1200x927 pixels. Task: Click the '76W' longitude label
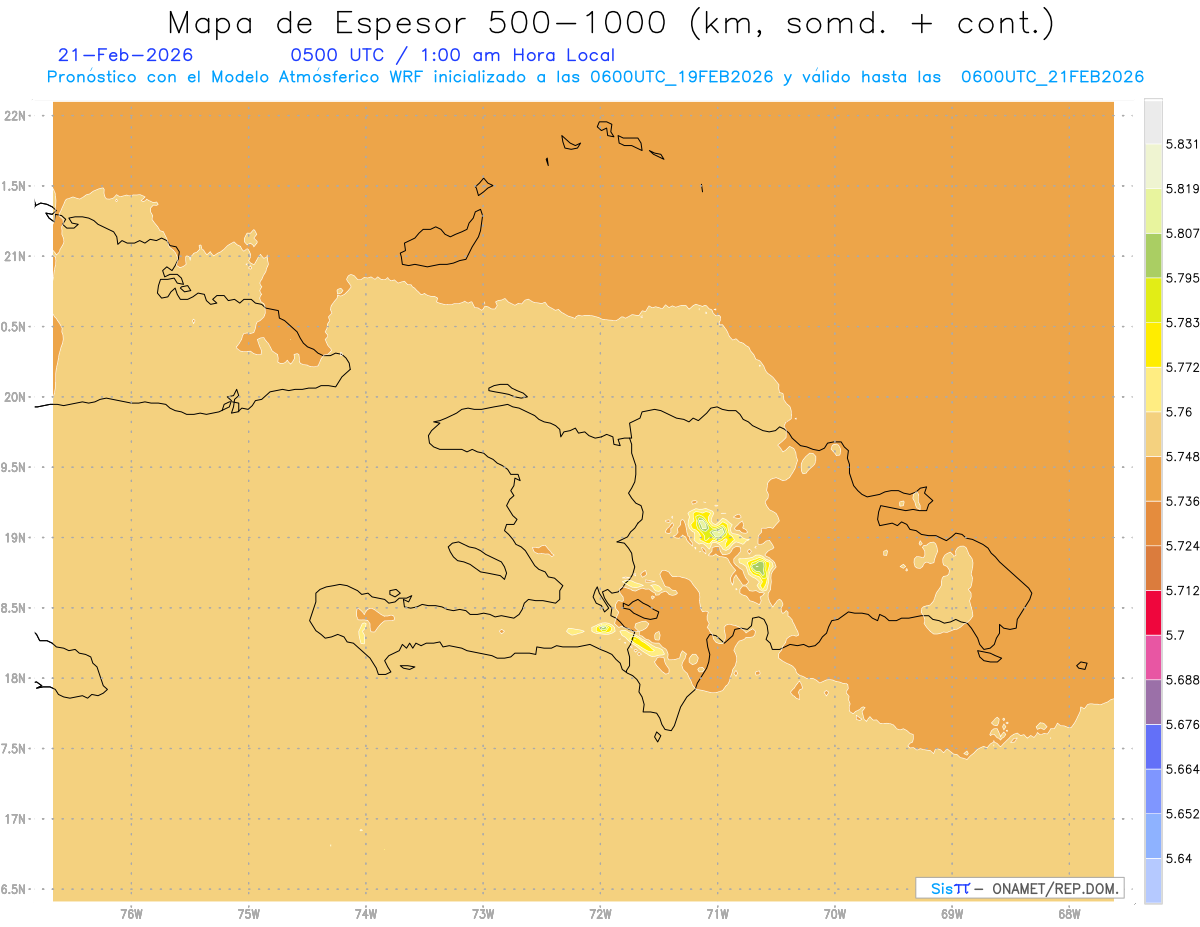click(x=131, y=913)
